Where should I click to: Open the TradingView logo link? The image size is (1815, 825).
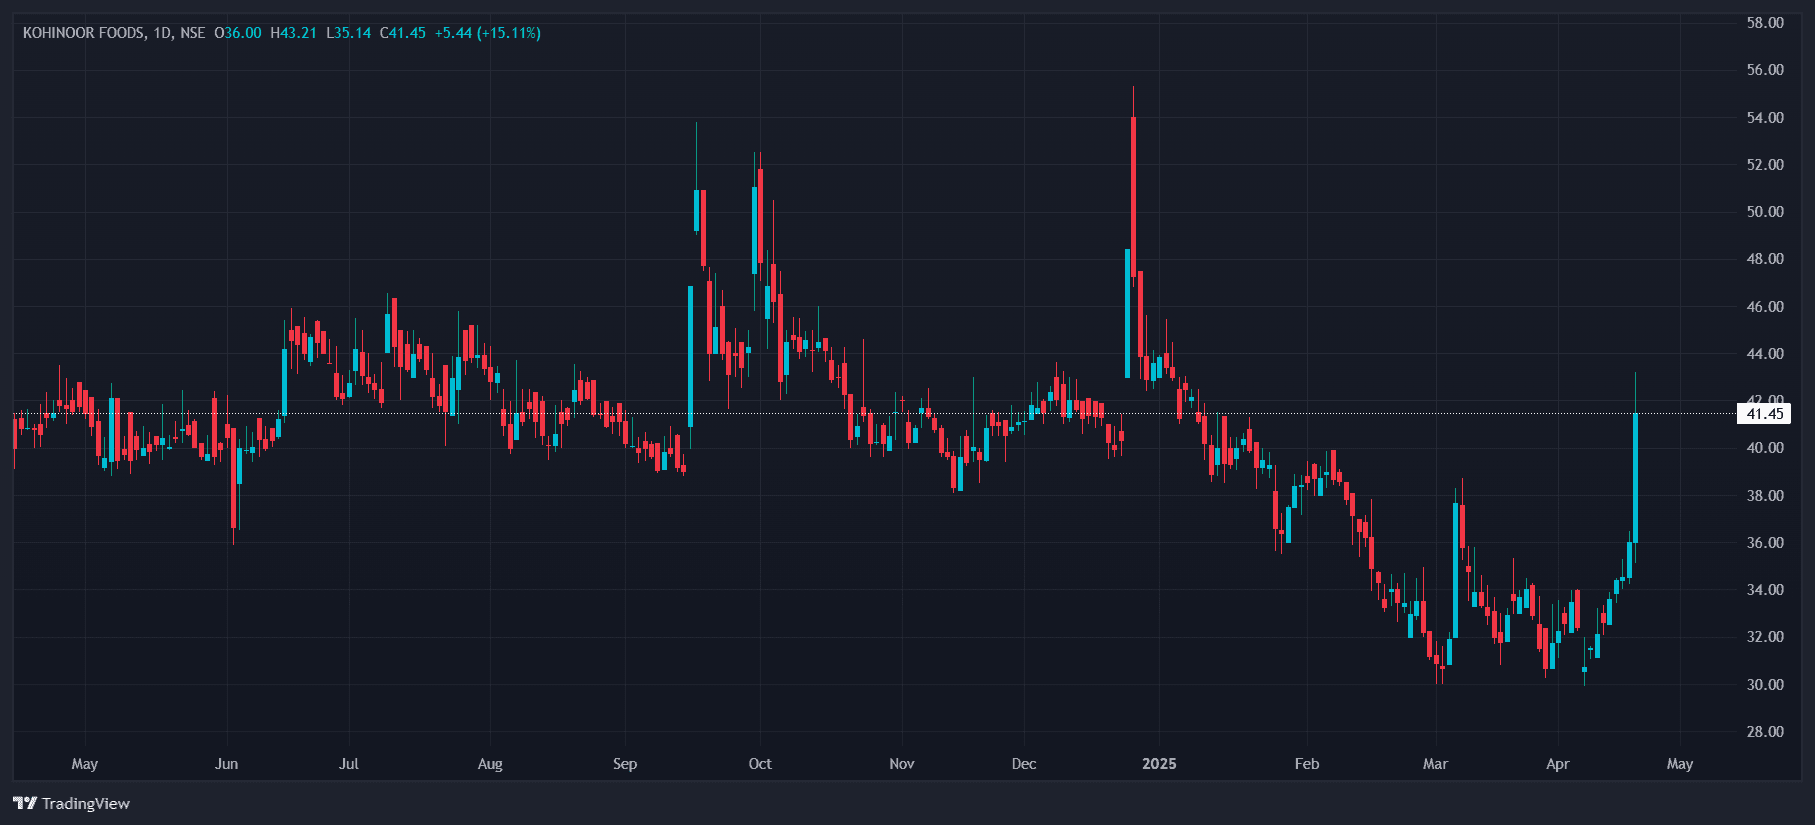point(72,803)
